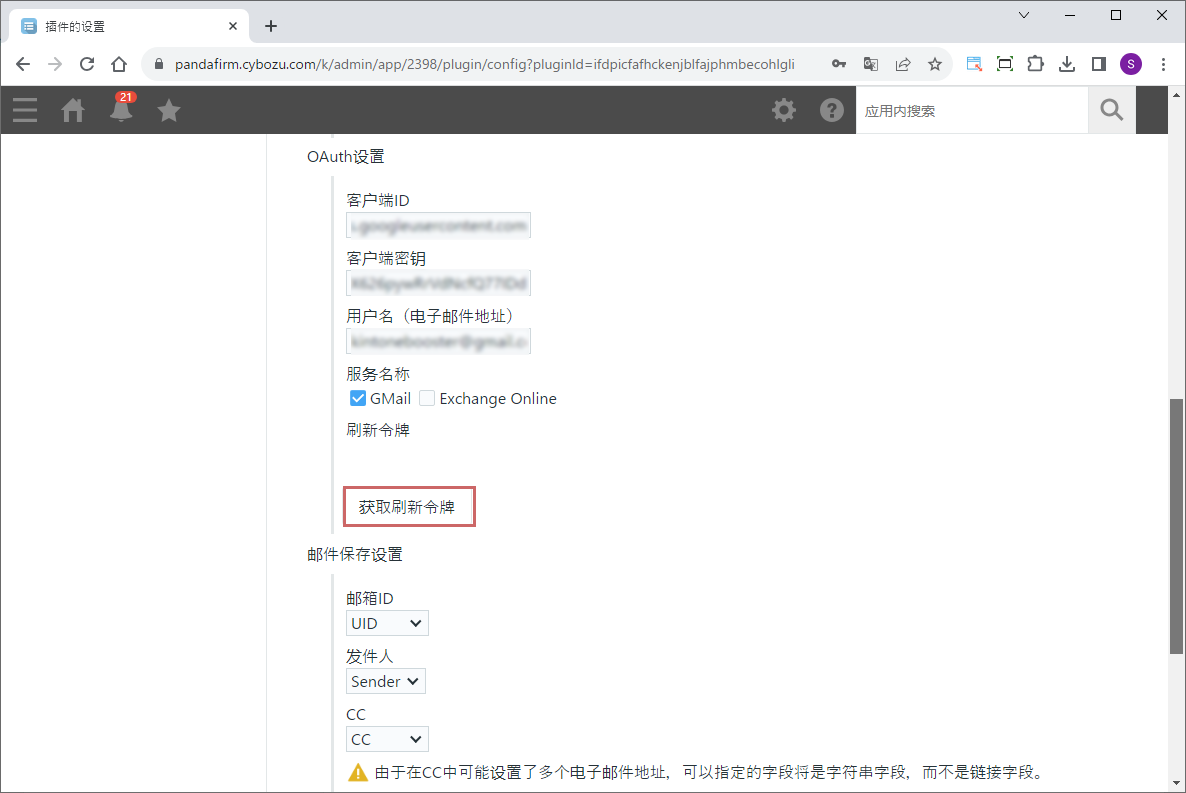Open the settings gear icon
1186x793 pixels.
tap(784, 110)
